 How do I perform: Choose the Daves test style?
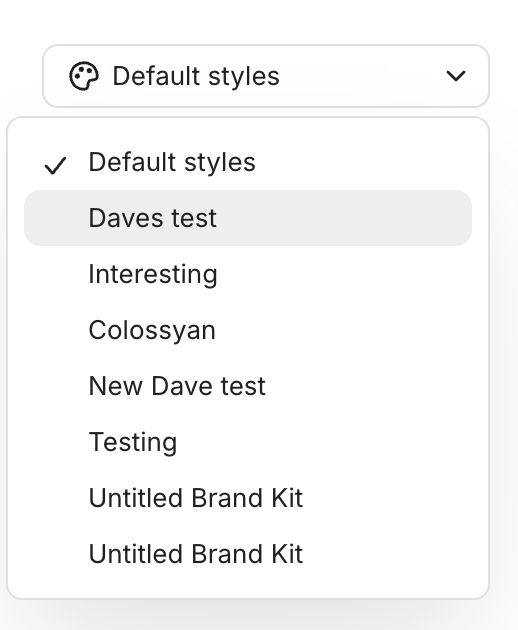(248, 218)
